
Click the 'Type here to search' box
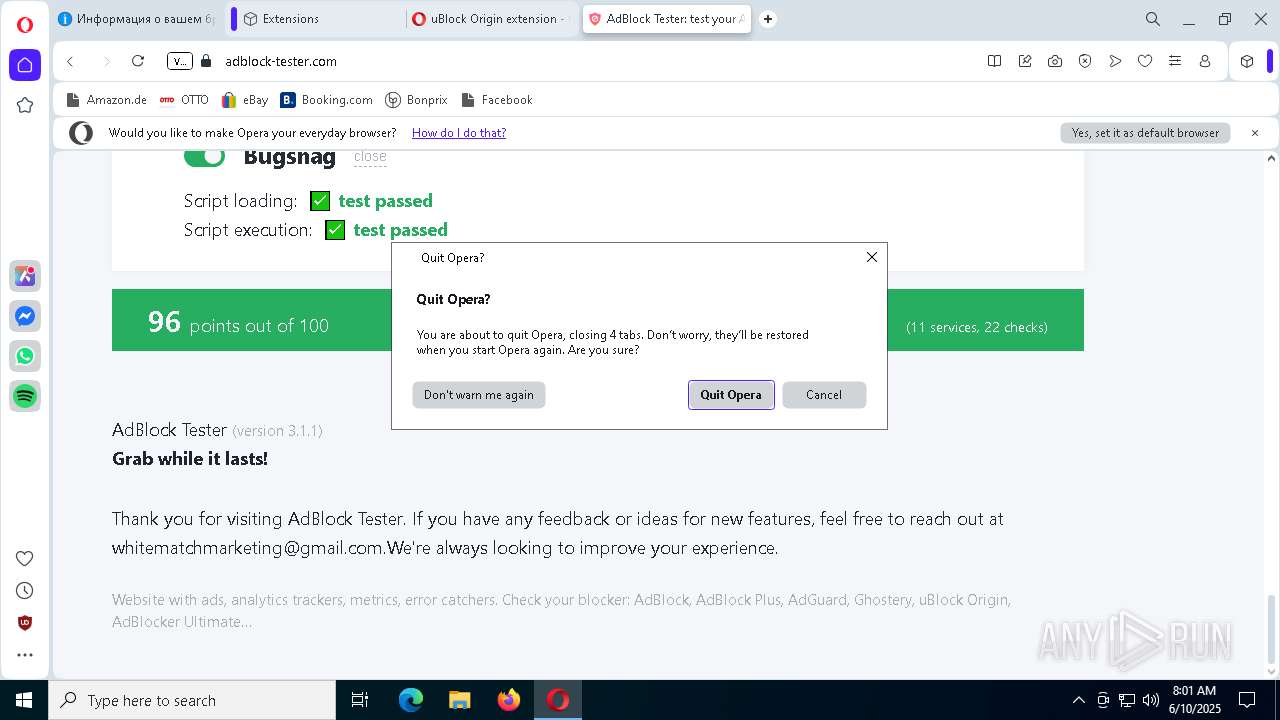click(x=192, y=700)
